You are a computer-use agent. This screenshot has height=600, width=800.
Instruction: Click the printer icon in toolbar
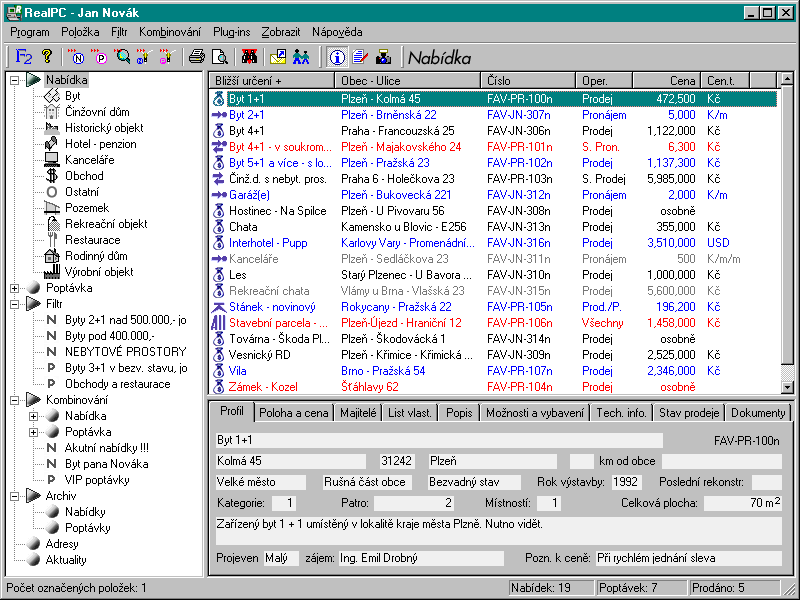197,57
